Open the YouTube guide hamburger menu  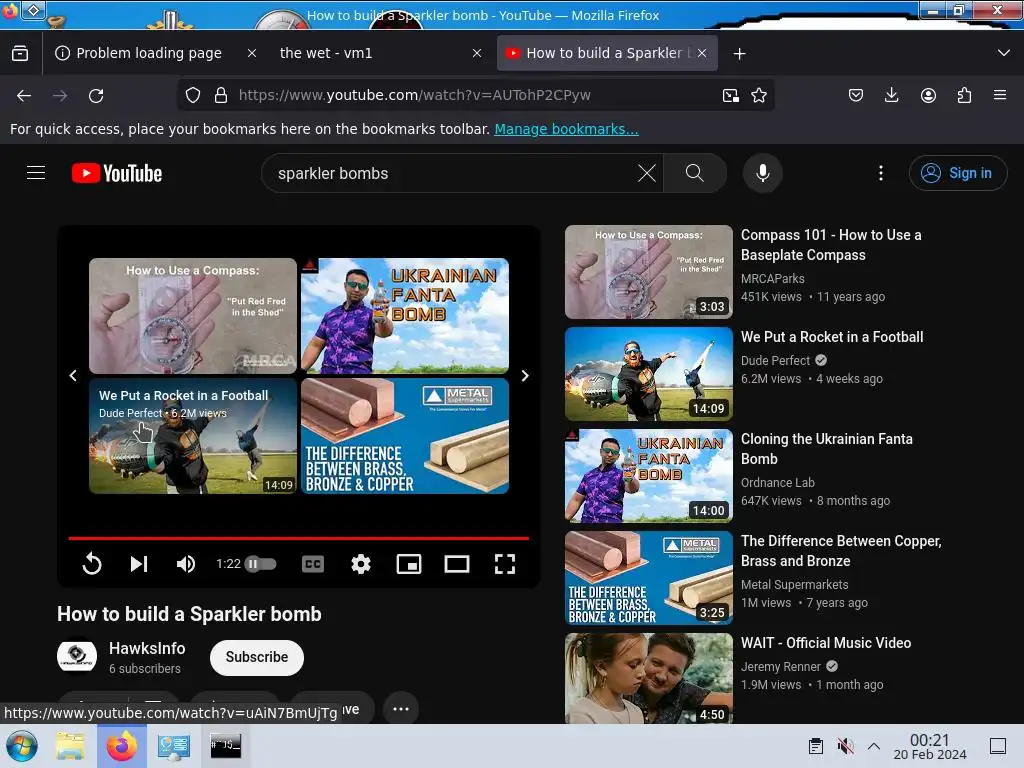tap(36, 173)
